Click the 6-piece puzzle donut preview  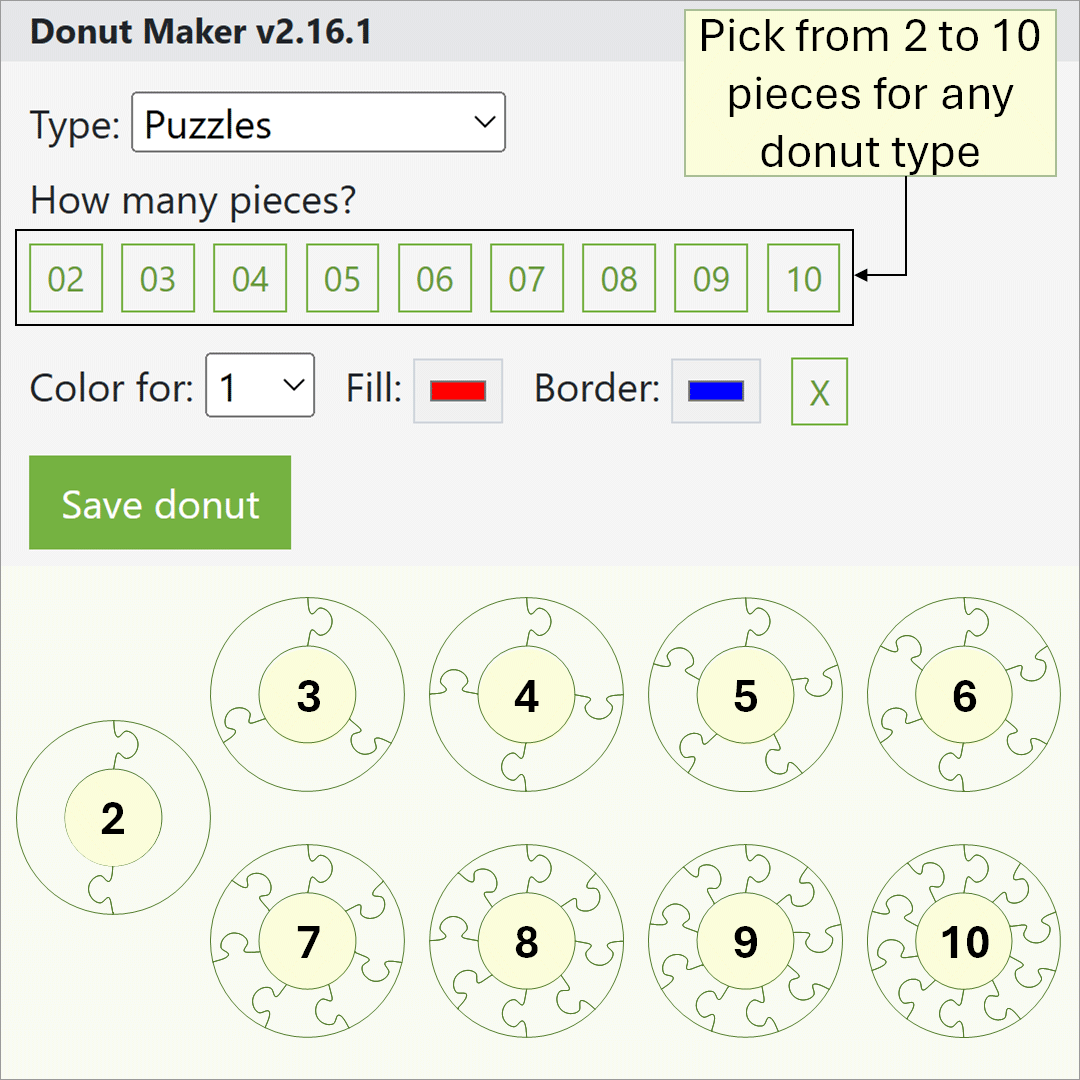point(963,693)
